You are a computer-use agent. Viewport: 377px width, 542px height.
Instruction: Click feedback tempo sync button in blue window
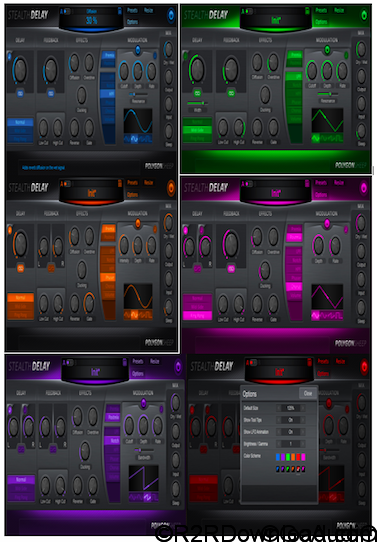click(x=50, y=94)
